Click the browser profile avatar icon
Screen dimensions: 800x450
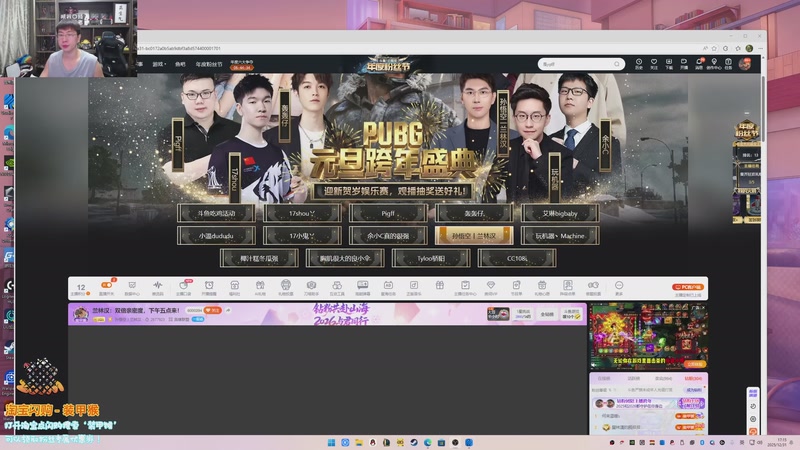pos(749,48)
